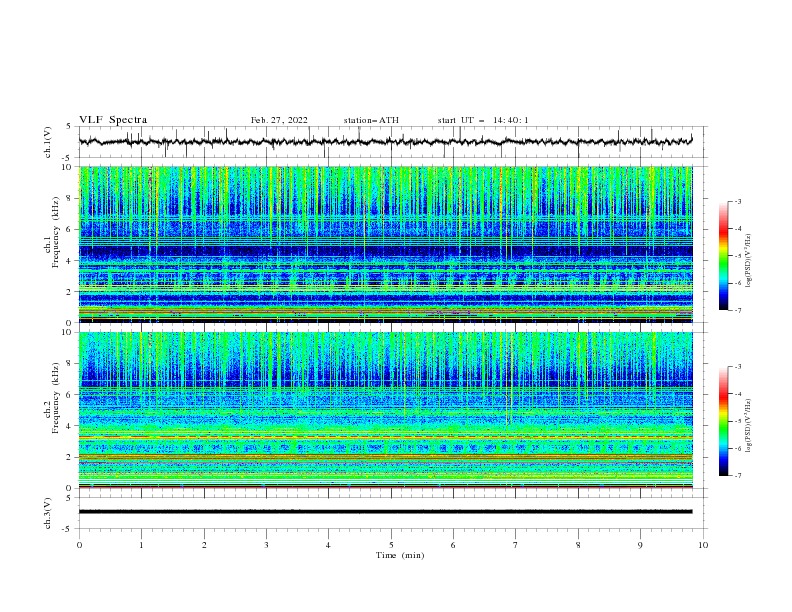Click the "station=ATH" header label
This screenshot has height=612, width=792.
point(371,120)
